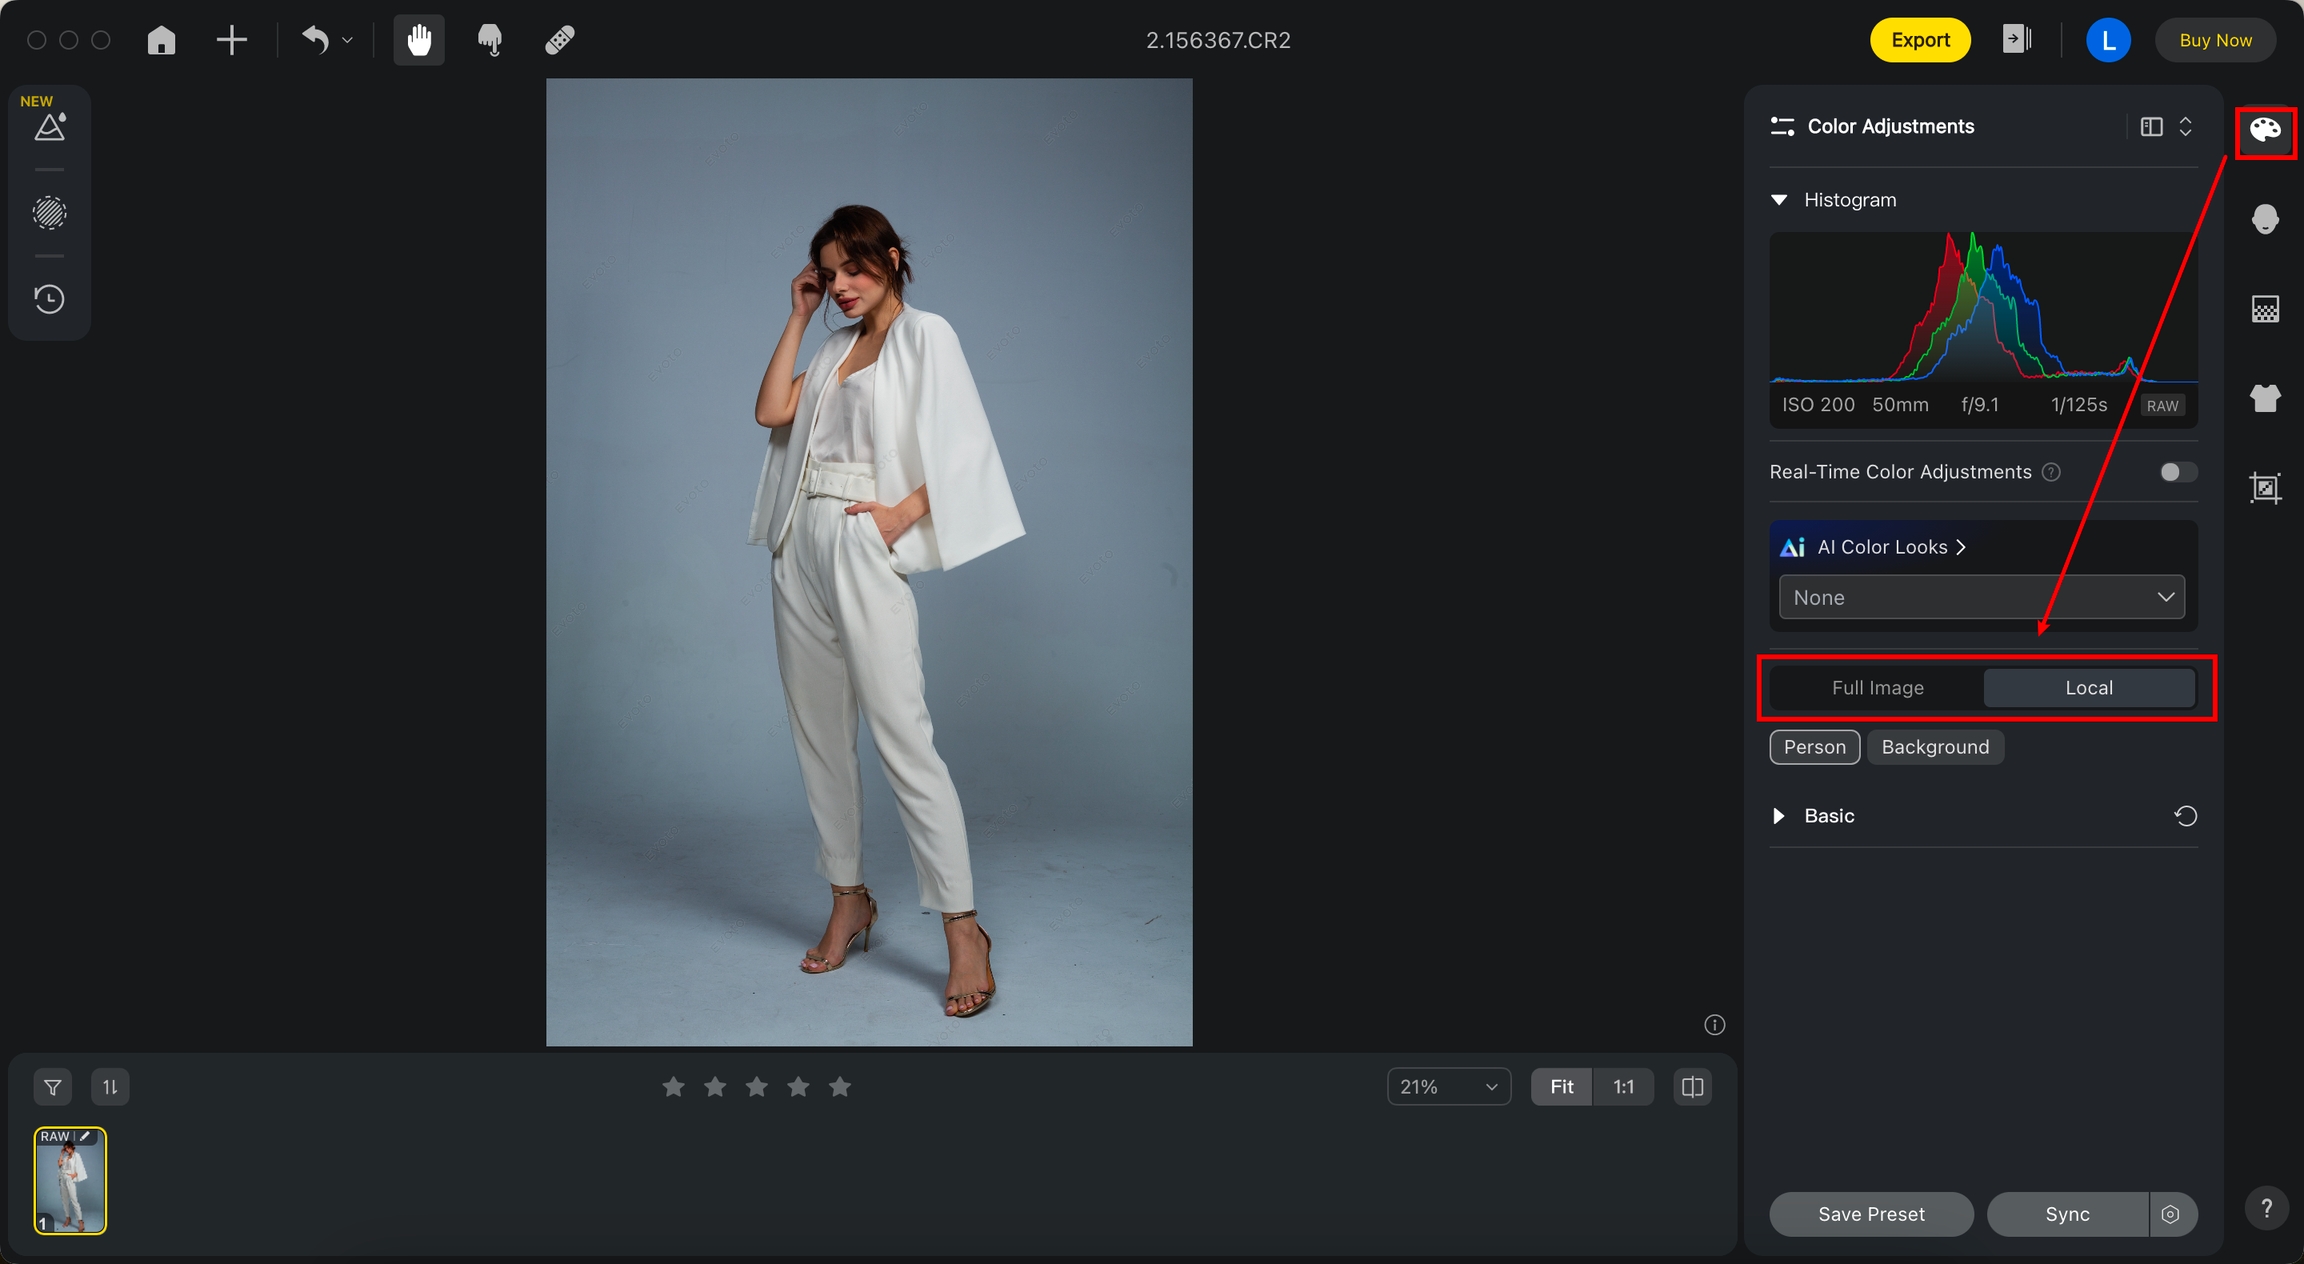2304x1264 pixels.
Task: Toggle Real-Time Color Adjustments switch
Action: pos(2177,472)
